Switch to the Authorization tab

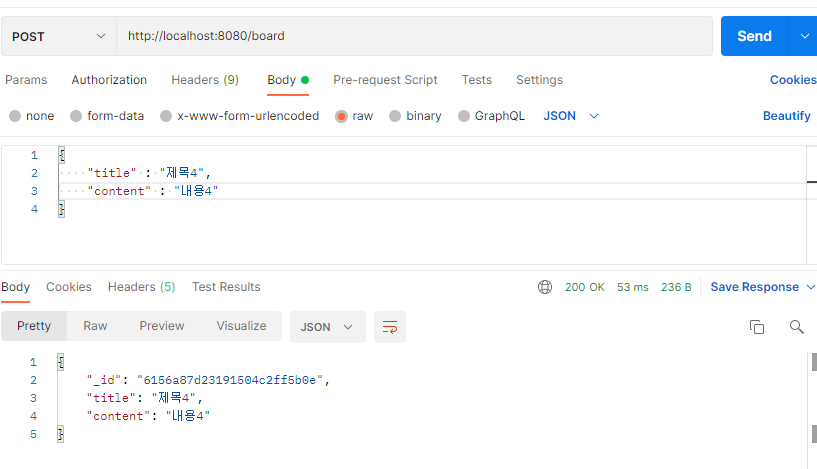coord(109,80)
